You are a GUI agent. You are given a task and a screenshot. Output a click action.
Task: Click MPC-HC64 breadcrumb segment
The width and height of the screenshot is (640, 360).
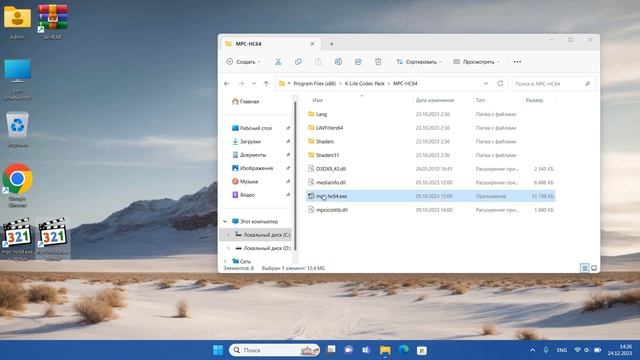[405, 83]
